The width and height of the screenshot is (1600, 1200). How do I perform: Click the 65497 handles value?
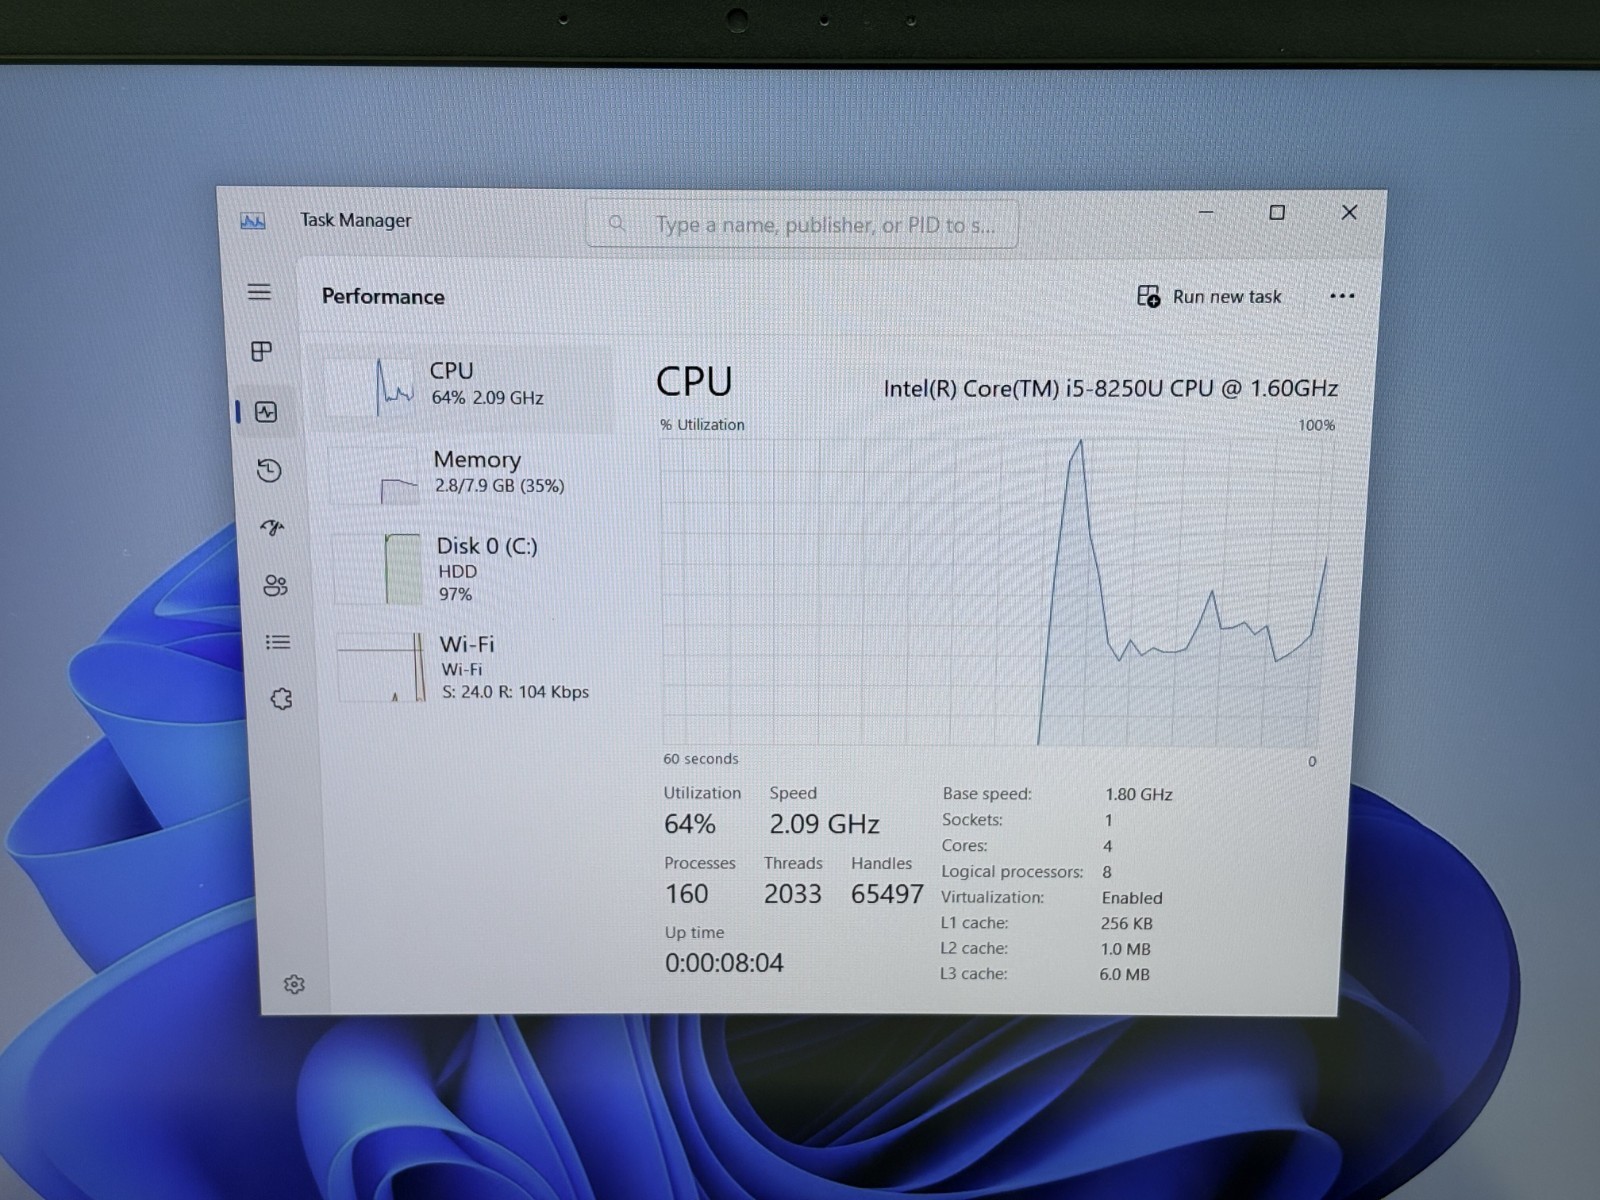pyautogui.click(x=887, y=894)
